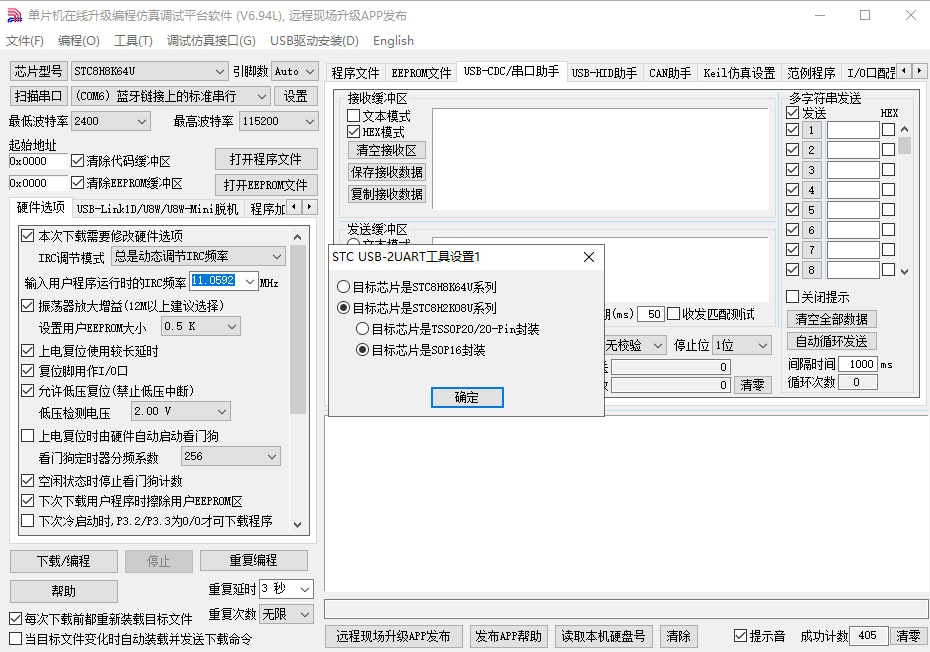This screenshot has width=930, height=652.
Task: Toggle 本次下载需要修改硬件选项 checkbox
Action: pyautogui.click(x=27, y=236)
